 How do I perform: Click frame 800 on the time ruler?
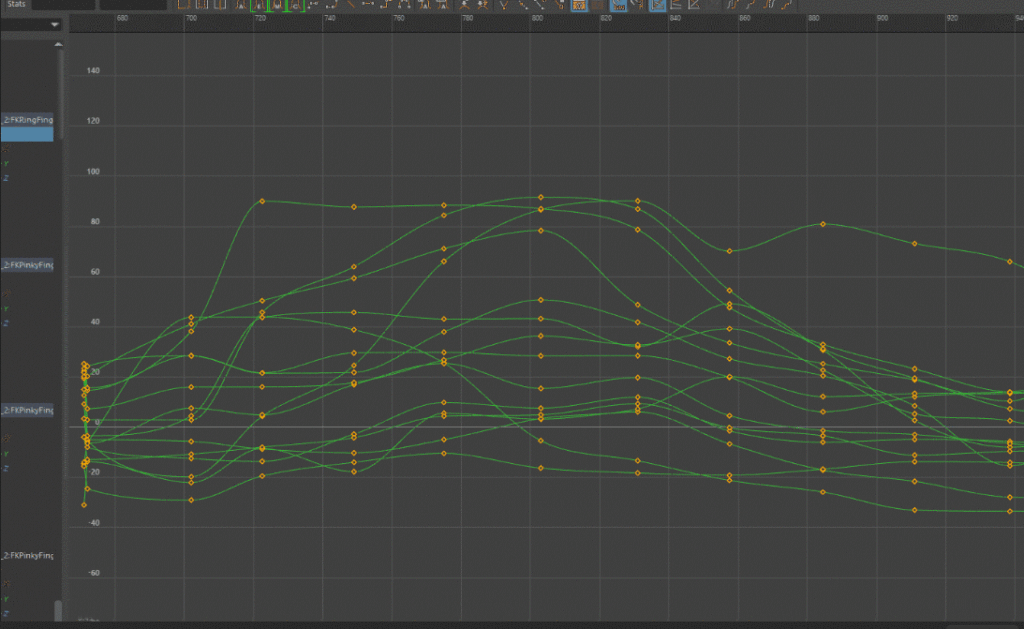[537, 18]
